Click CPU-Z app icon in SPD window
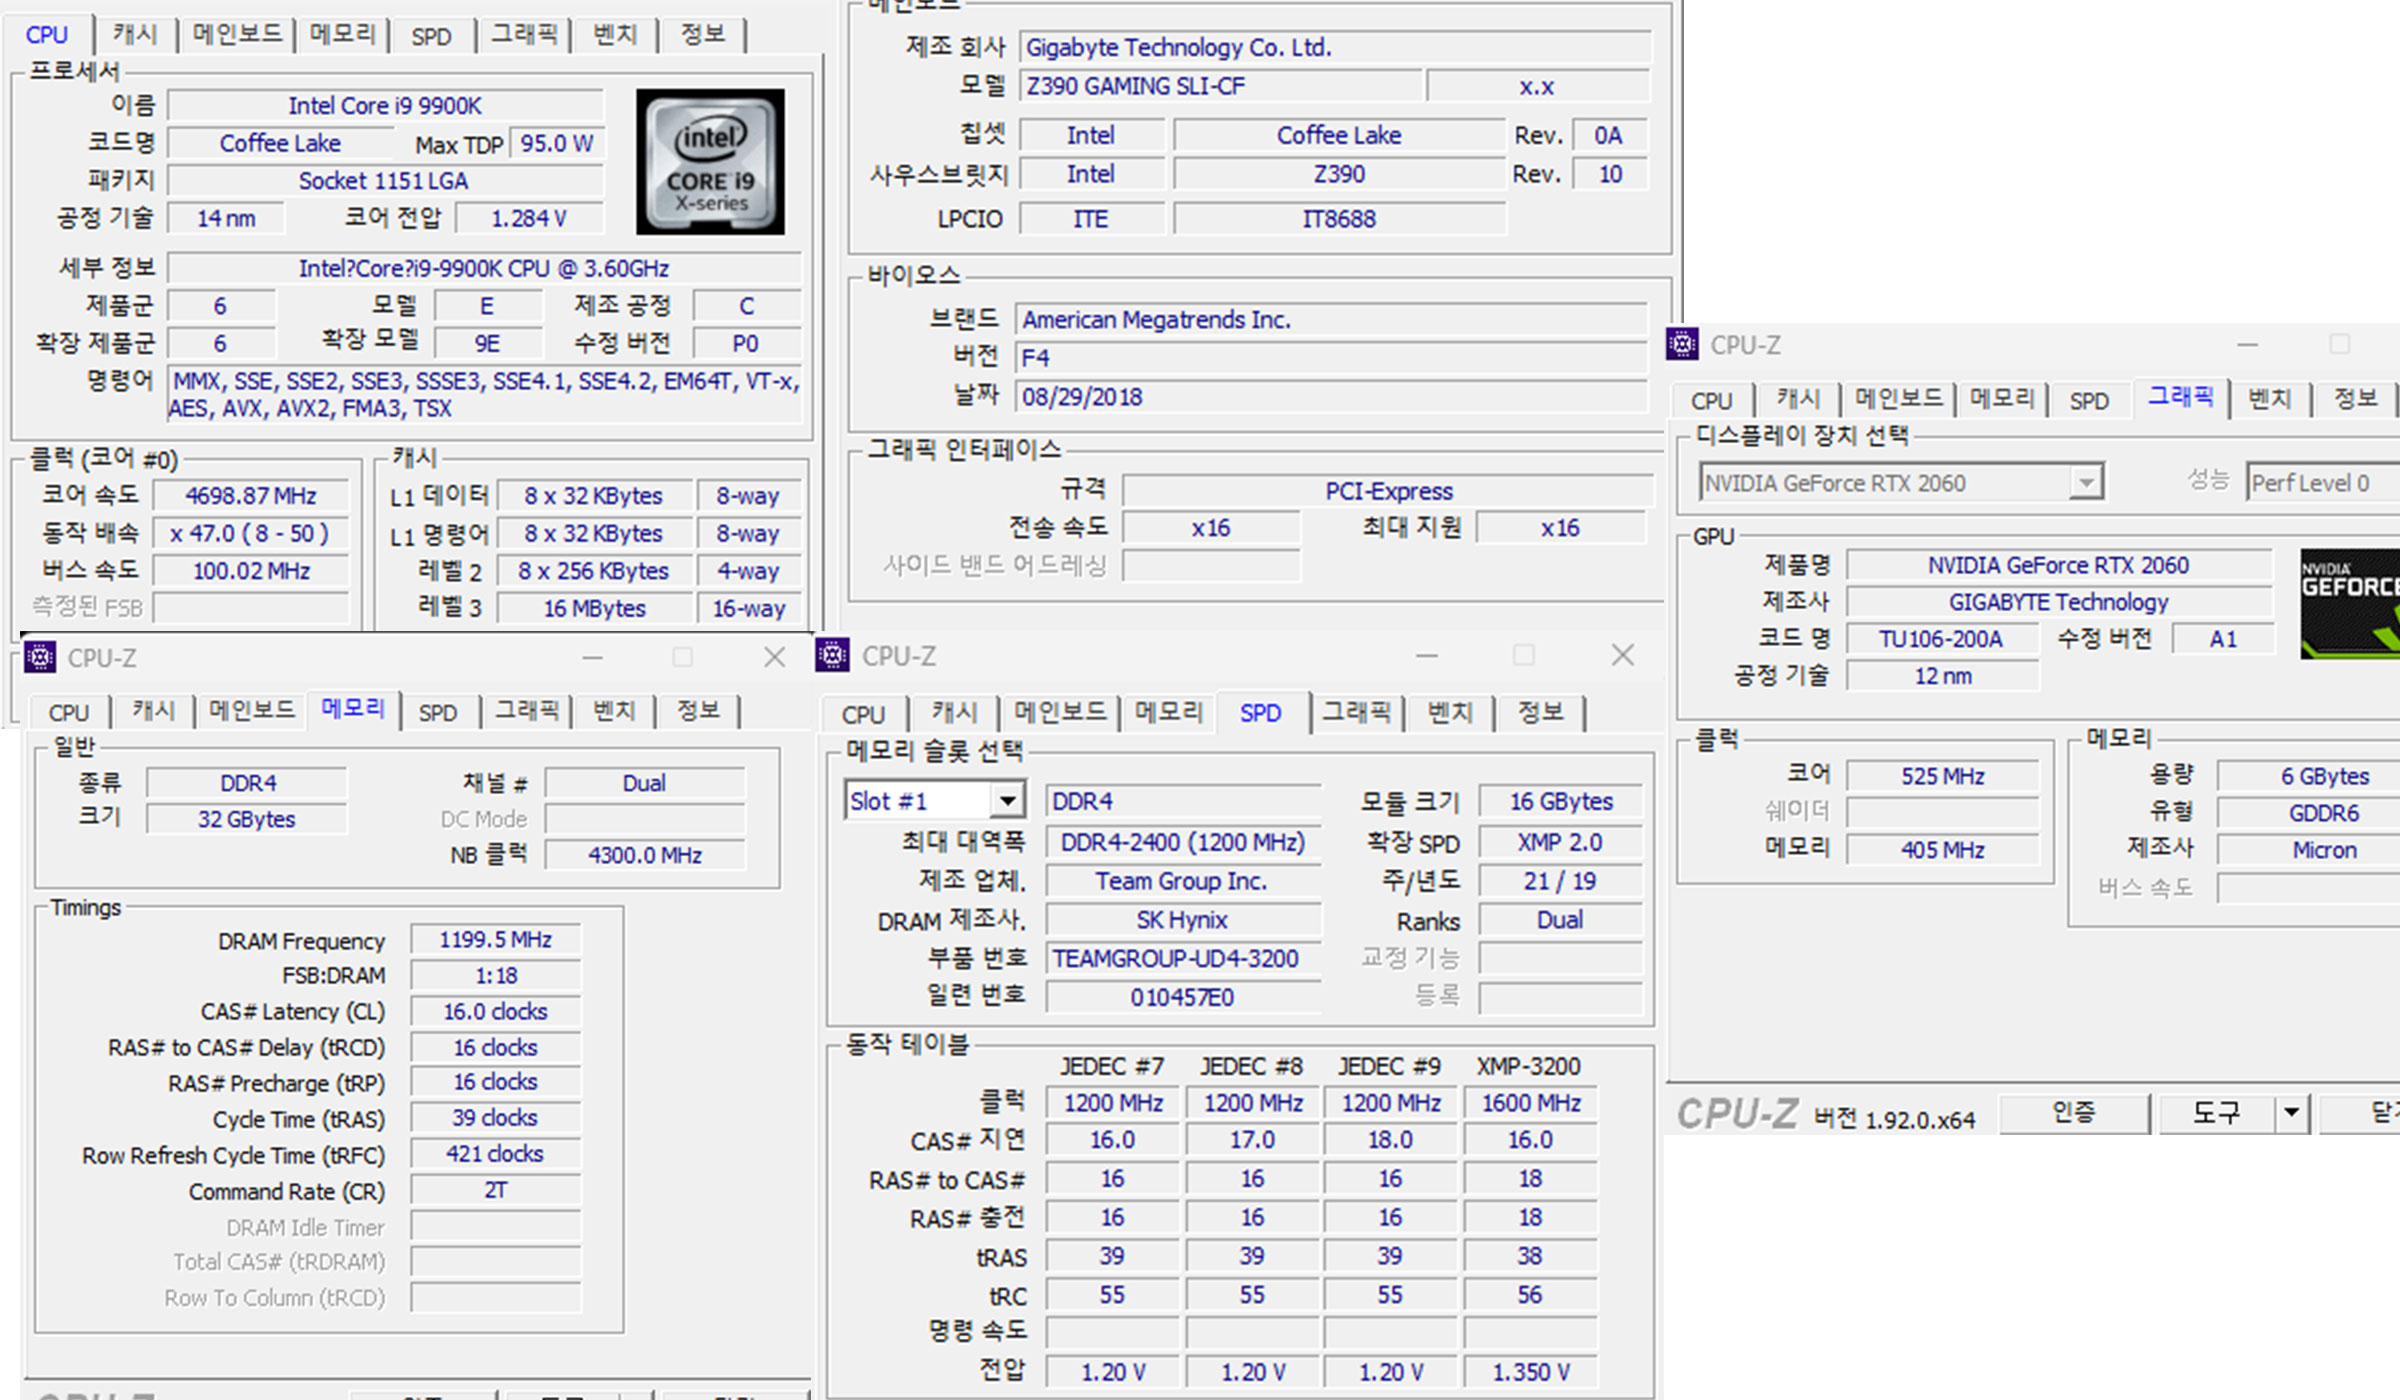Viewport: 2400px width, 1400px height. click(x=833, y=655)
